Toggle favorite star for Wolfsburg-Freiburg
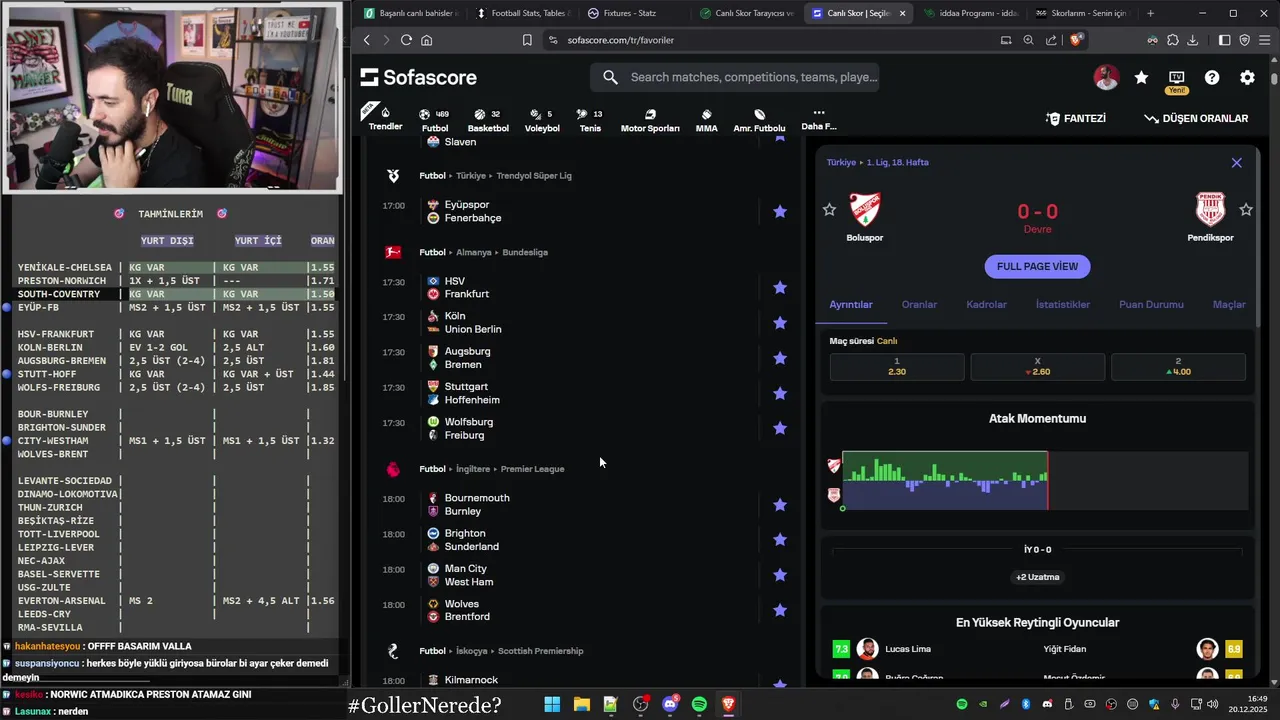The width and height of the screenshot is (1280, 720). pos(780,428)
